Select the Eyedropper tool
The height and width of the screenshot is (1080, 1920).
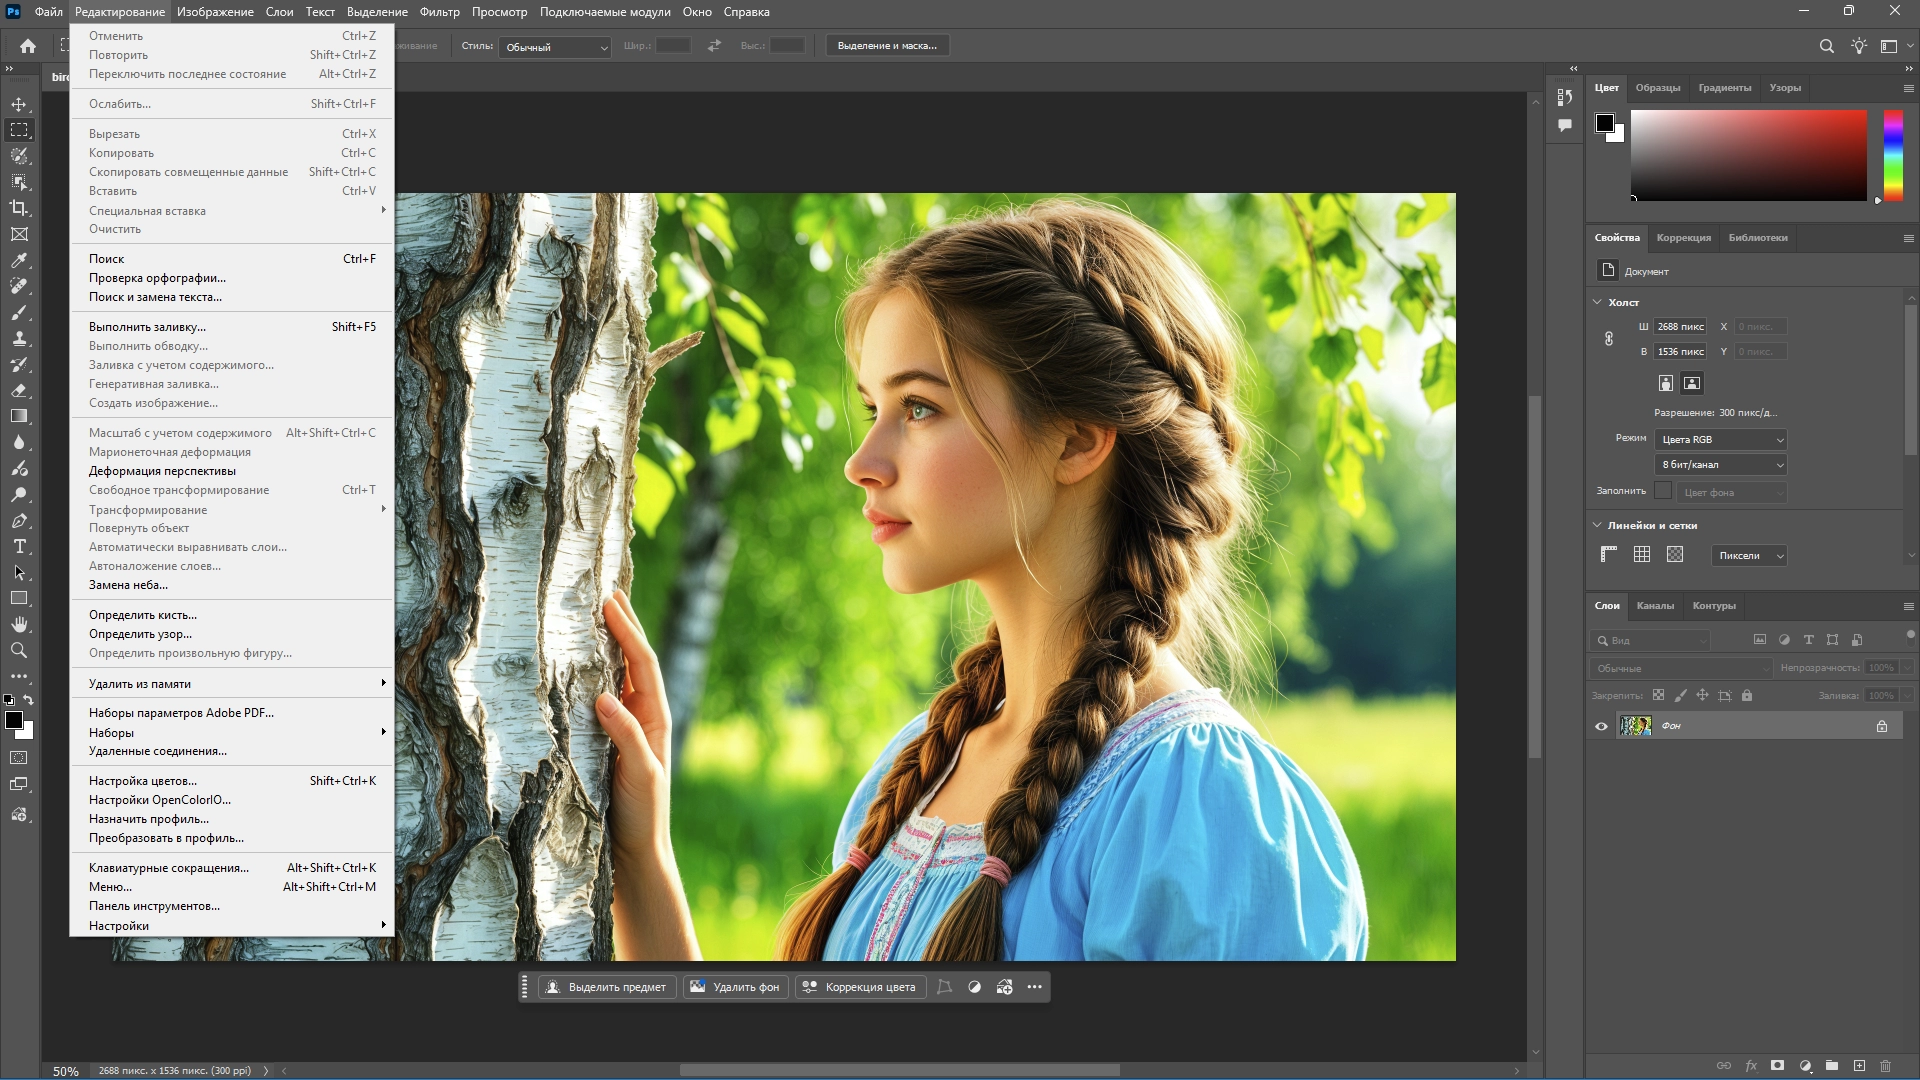(x=19, y=260)
